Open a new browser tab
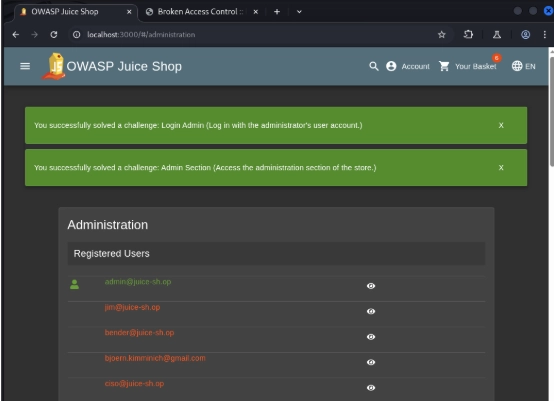The width and height of the screenshot is (554, 401). pos(277,12)
